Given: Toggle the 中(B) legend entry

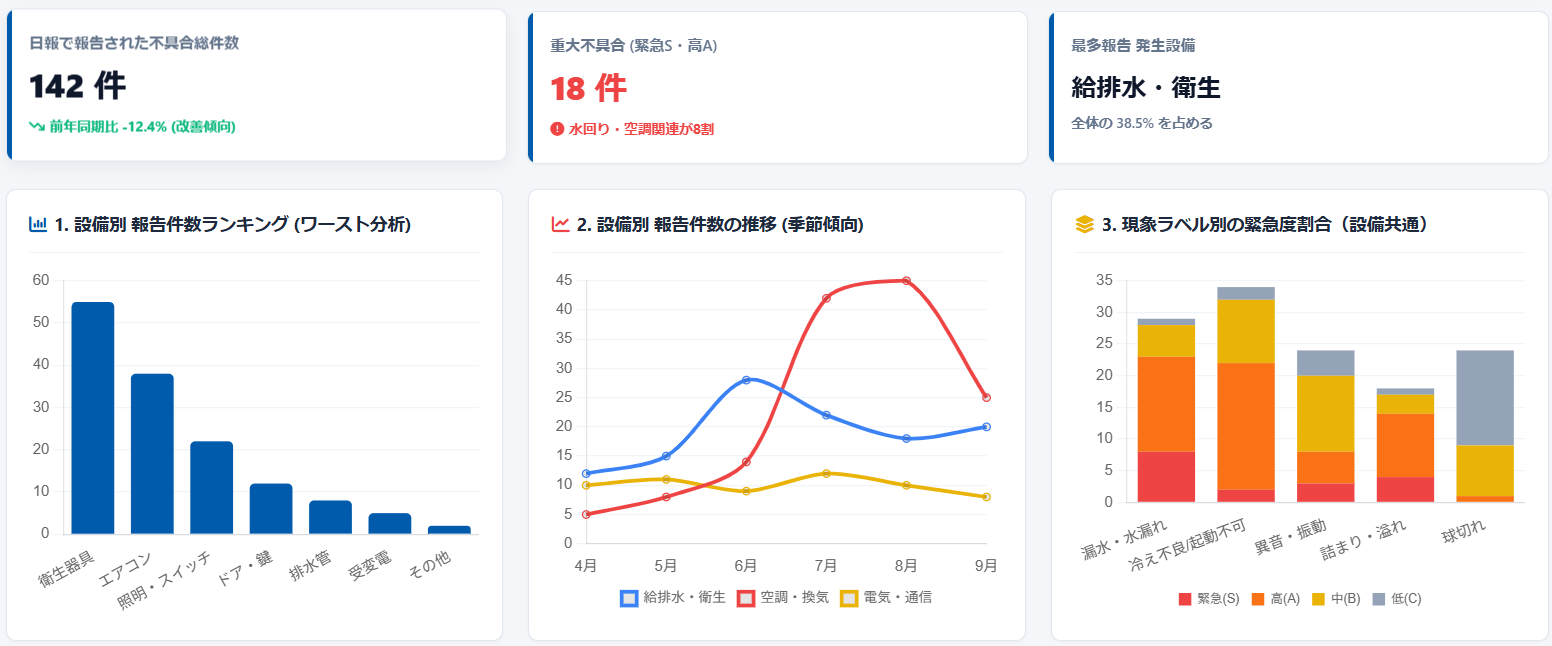Looking at the screenshot, I should pyautogui.click(x=1336, y=599).
